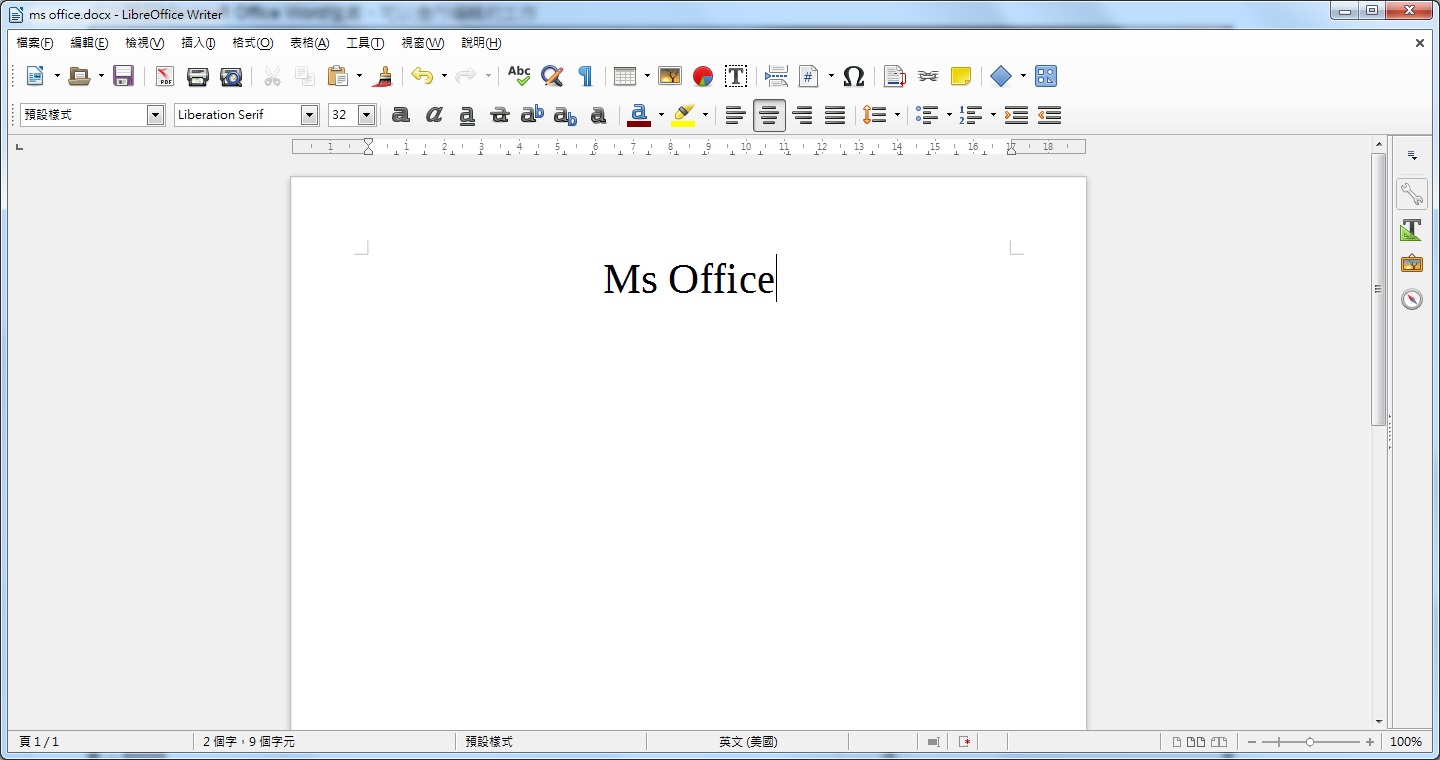Clone formatting with the paintbrush icon
Image resolution: width=1440 pixels, height=760 pixels.
pyautogui.click(x=382, y=76)
